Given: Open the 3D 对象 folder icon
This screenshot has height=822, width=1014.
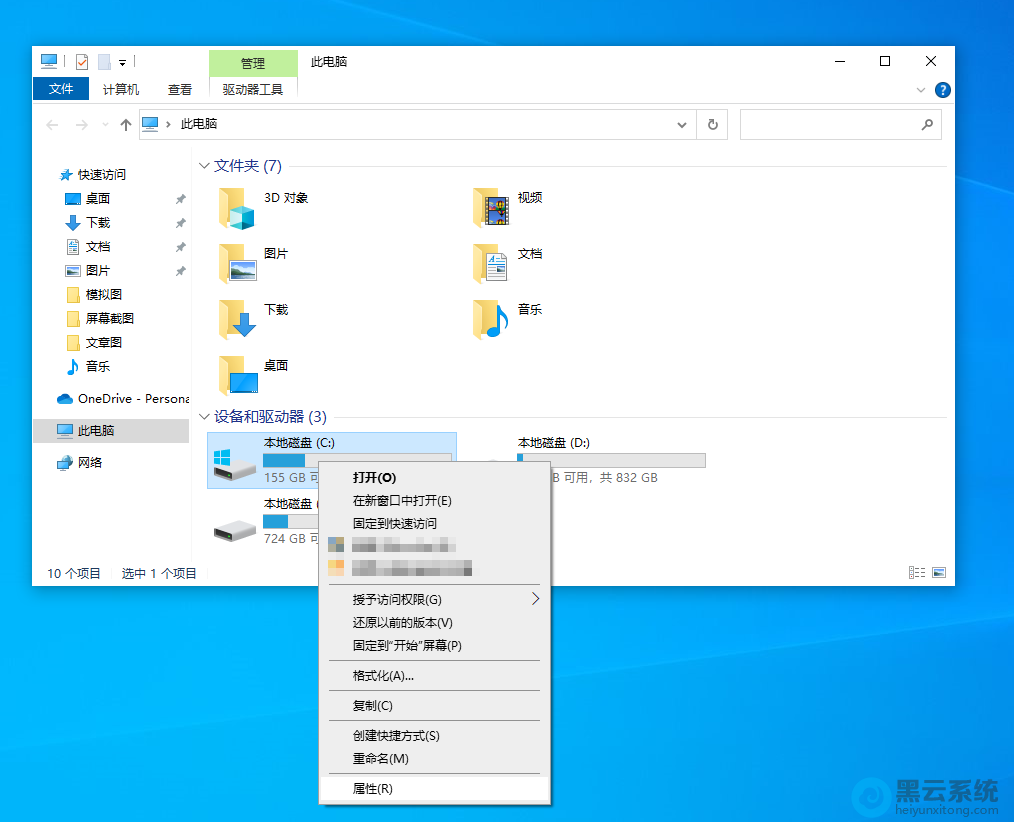Looking at the screenshot, I should [238, 208].
